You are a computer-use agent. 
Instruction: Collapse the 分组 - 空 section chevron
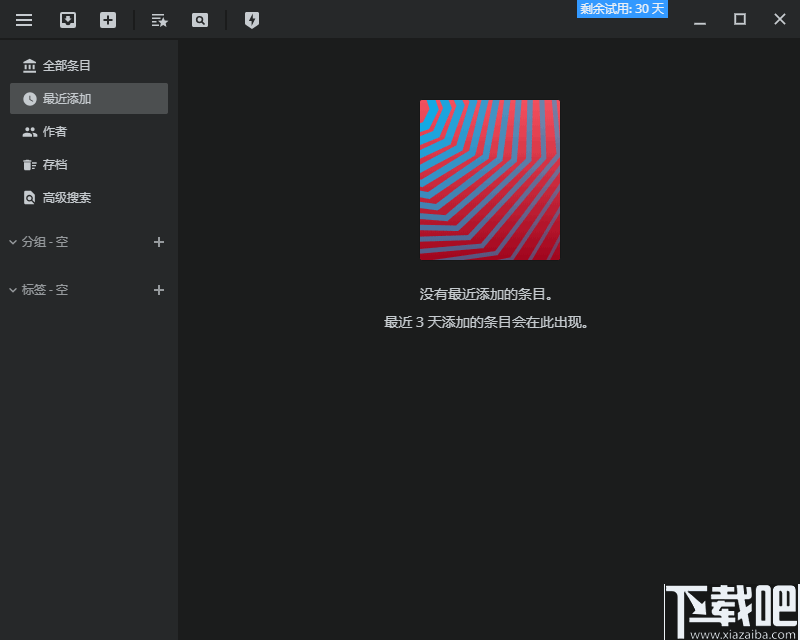[13, 242]
